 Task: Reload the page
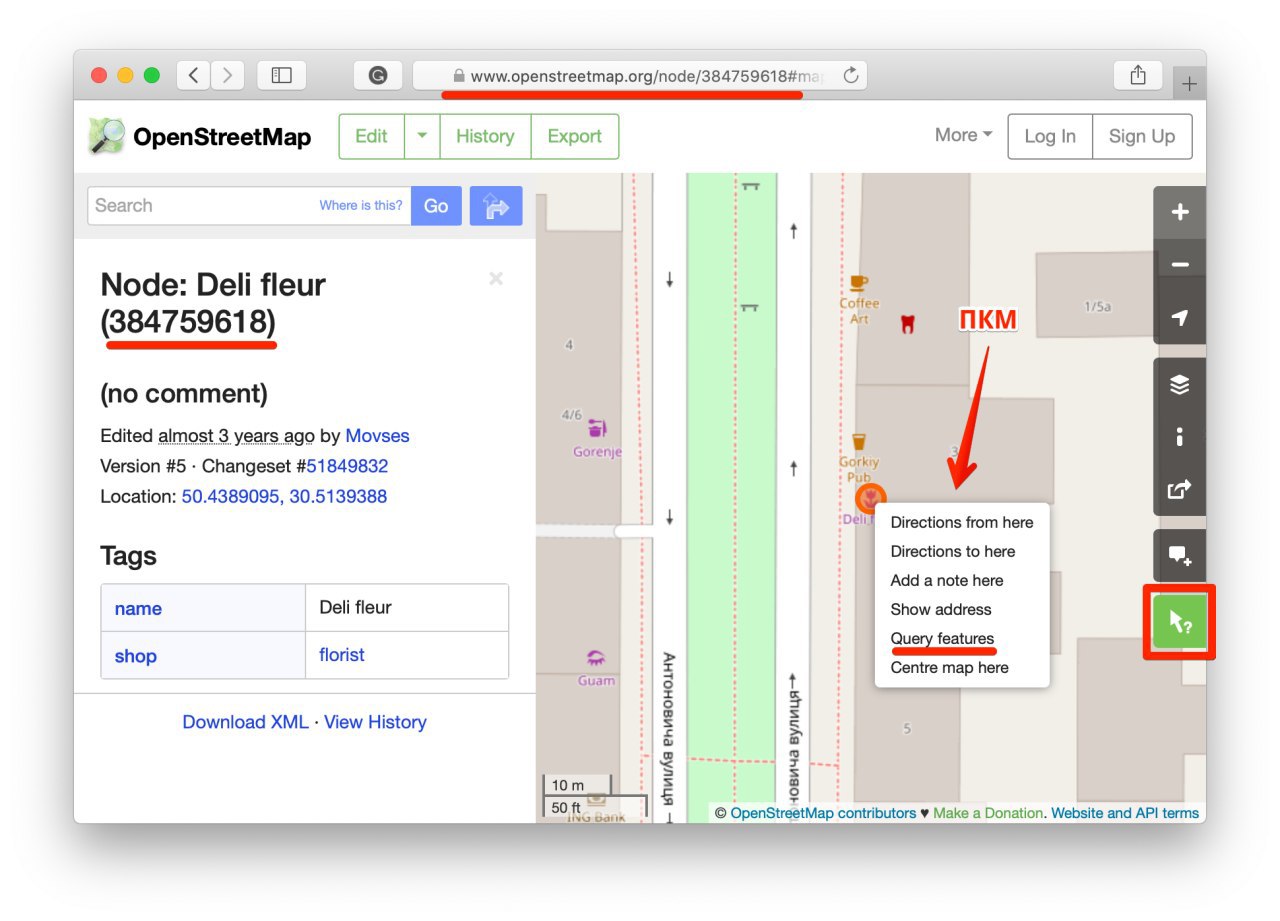pyautogui.click(x=851, y=75)
